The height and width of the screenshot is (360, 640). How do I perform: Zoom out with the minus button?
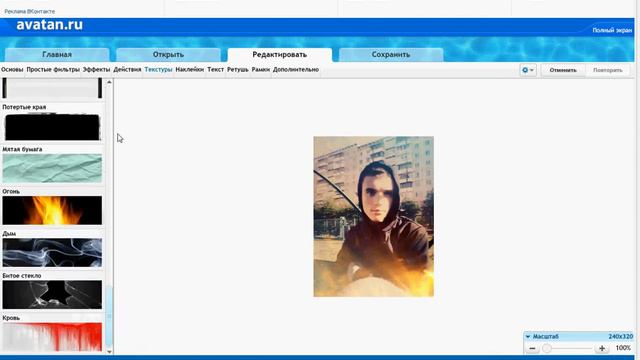532,348
